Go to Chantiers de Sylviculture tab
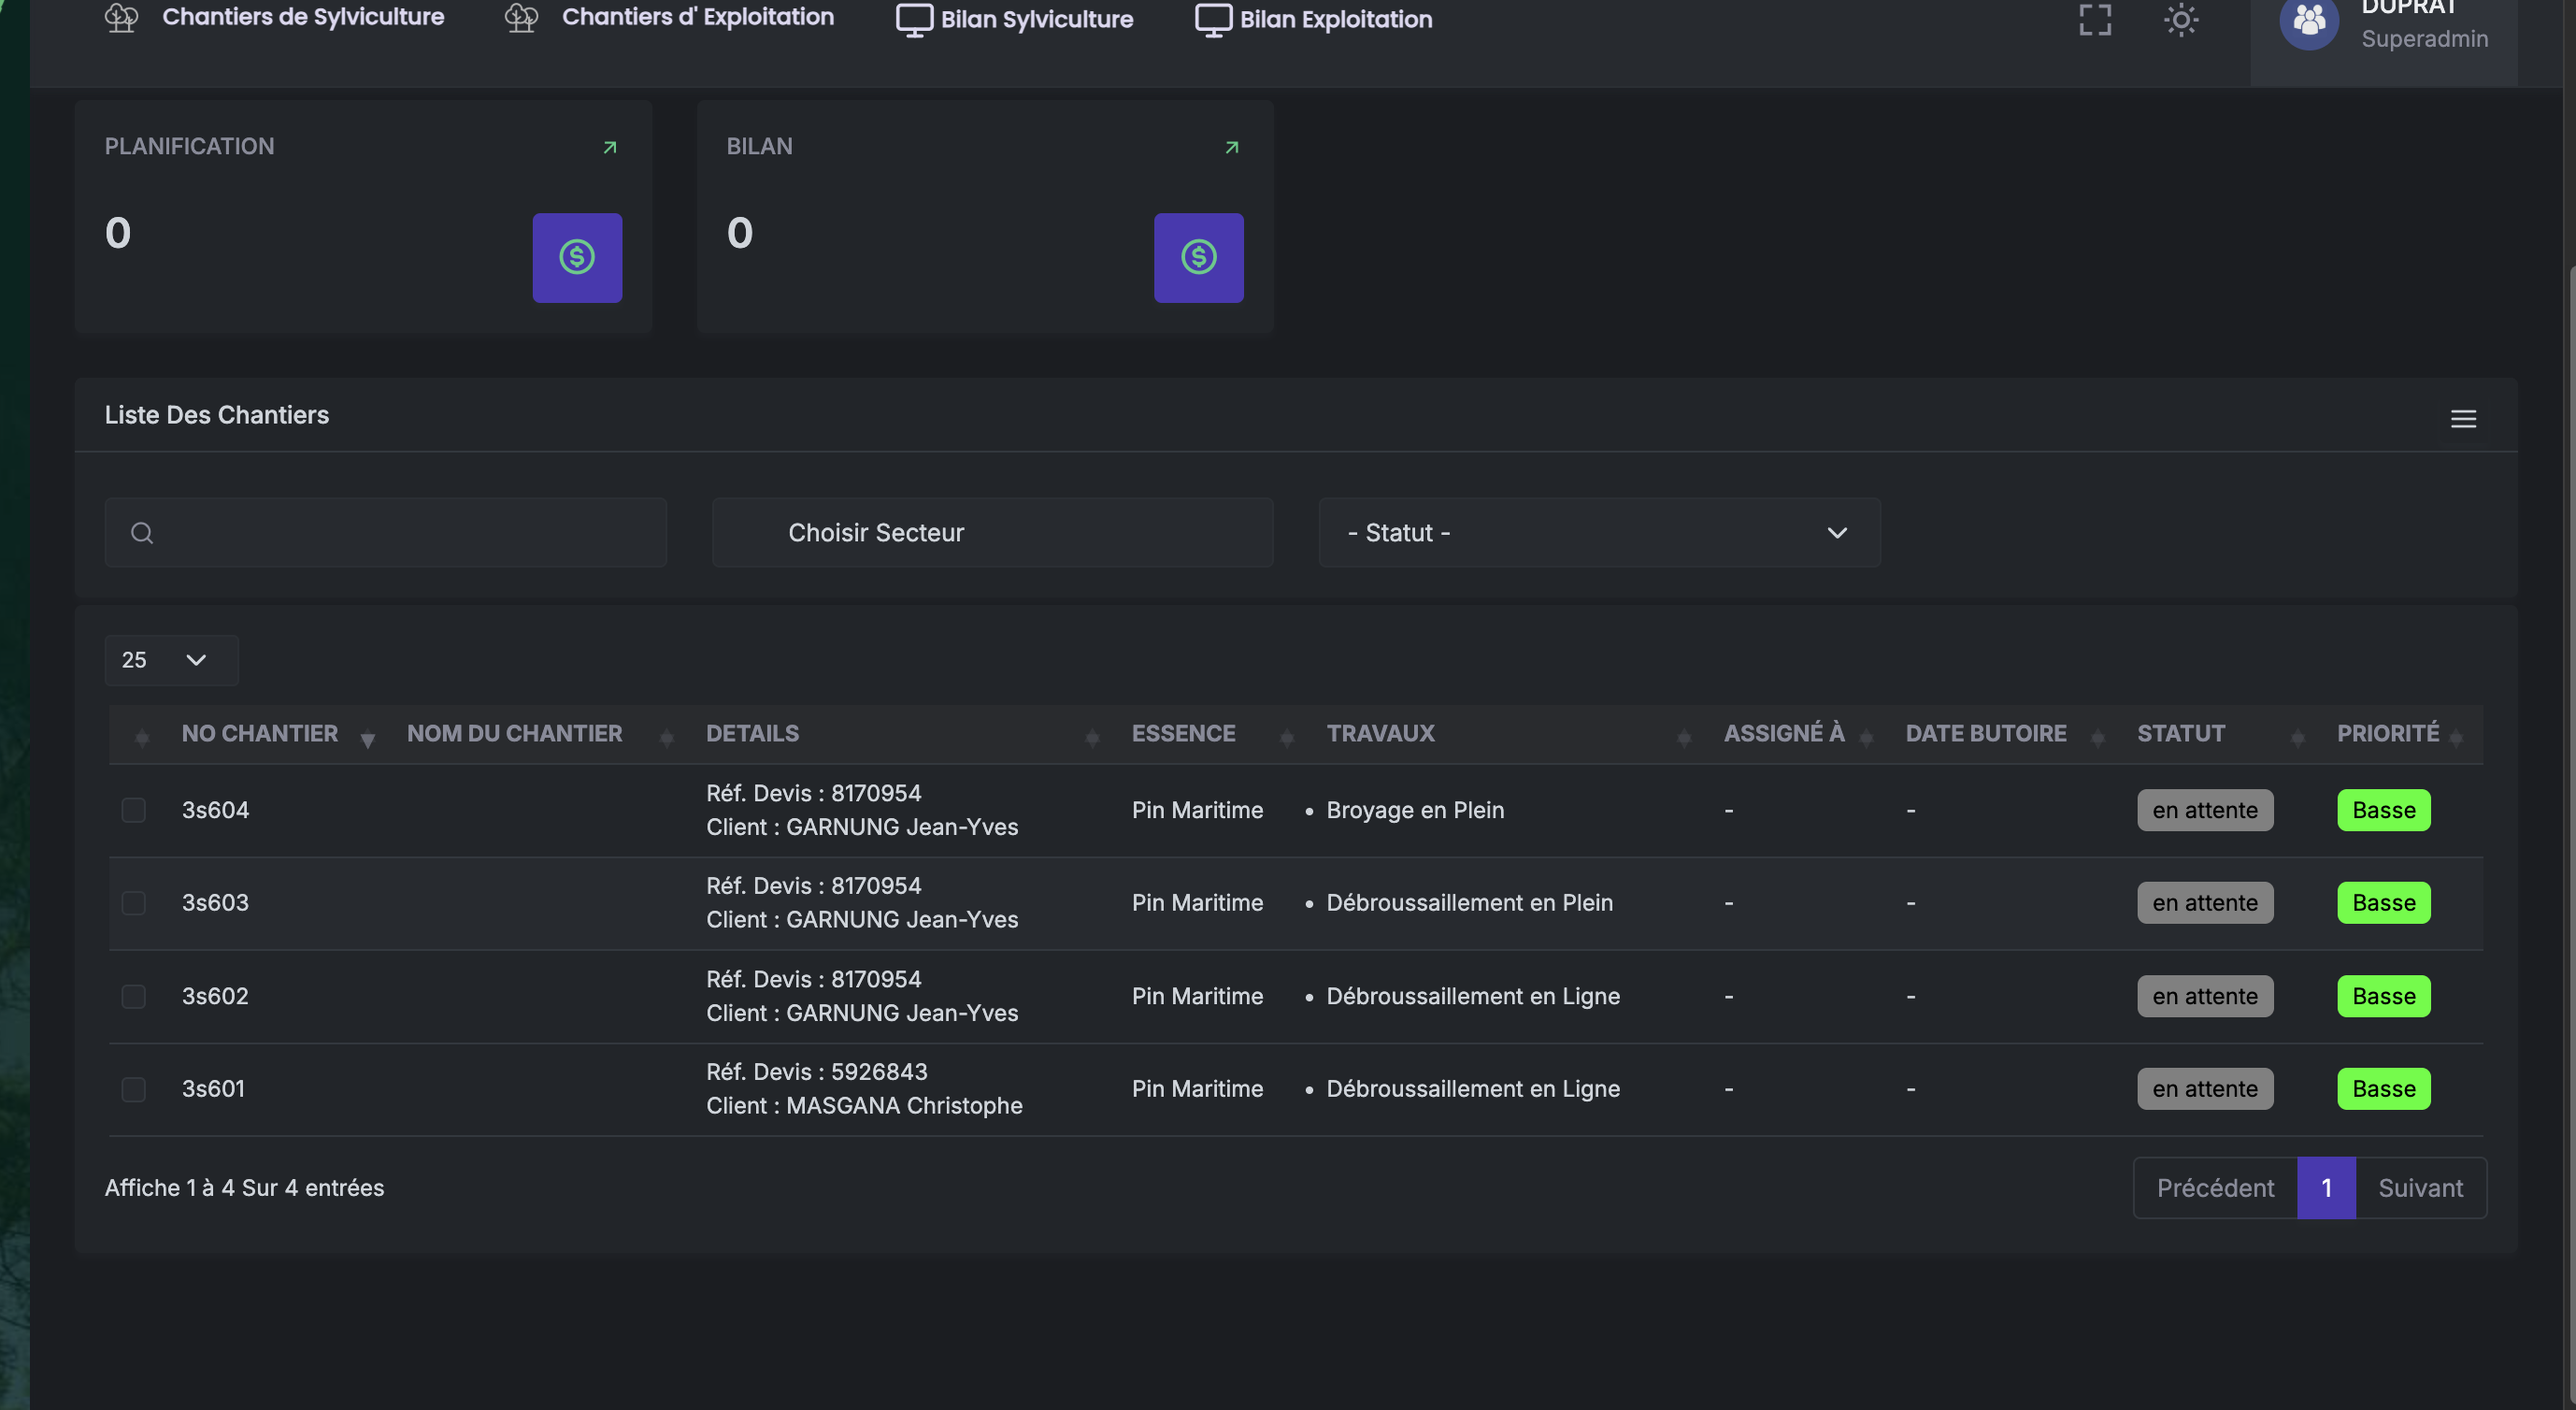 [x=274, y=18]
